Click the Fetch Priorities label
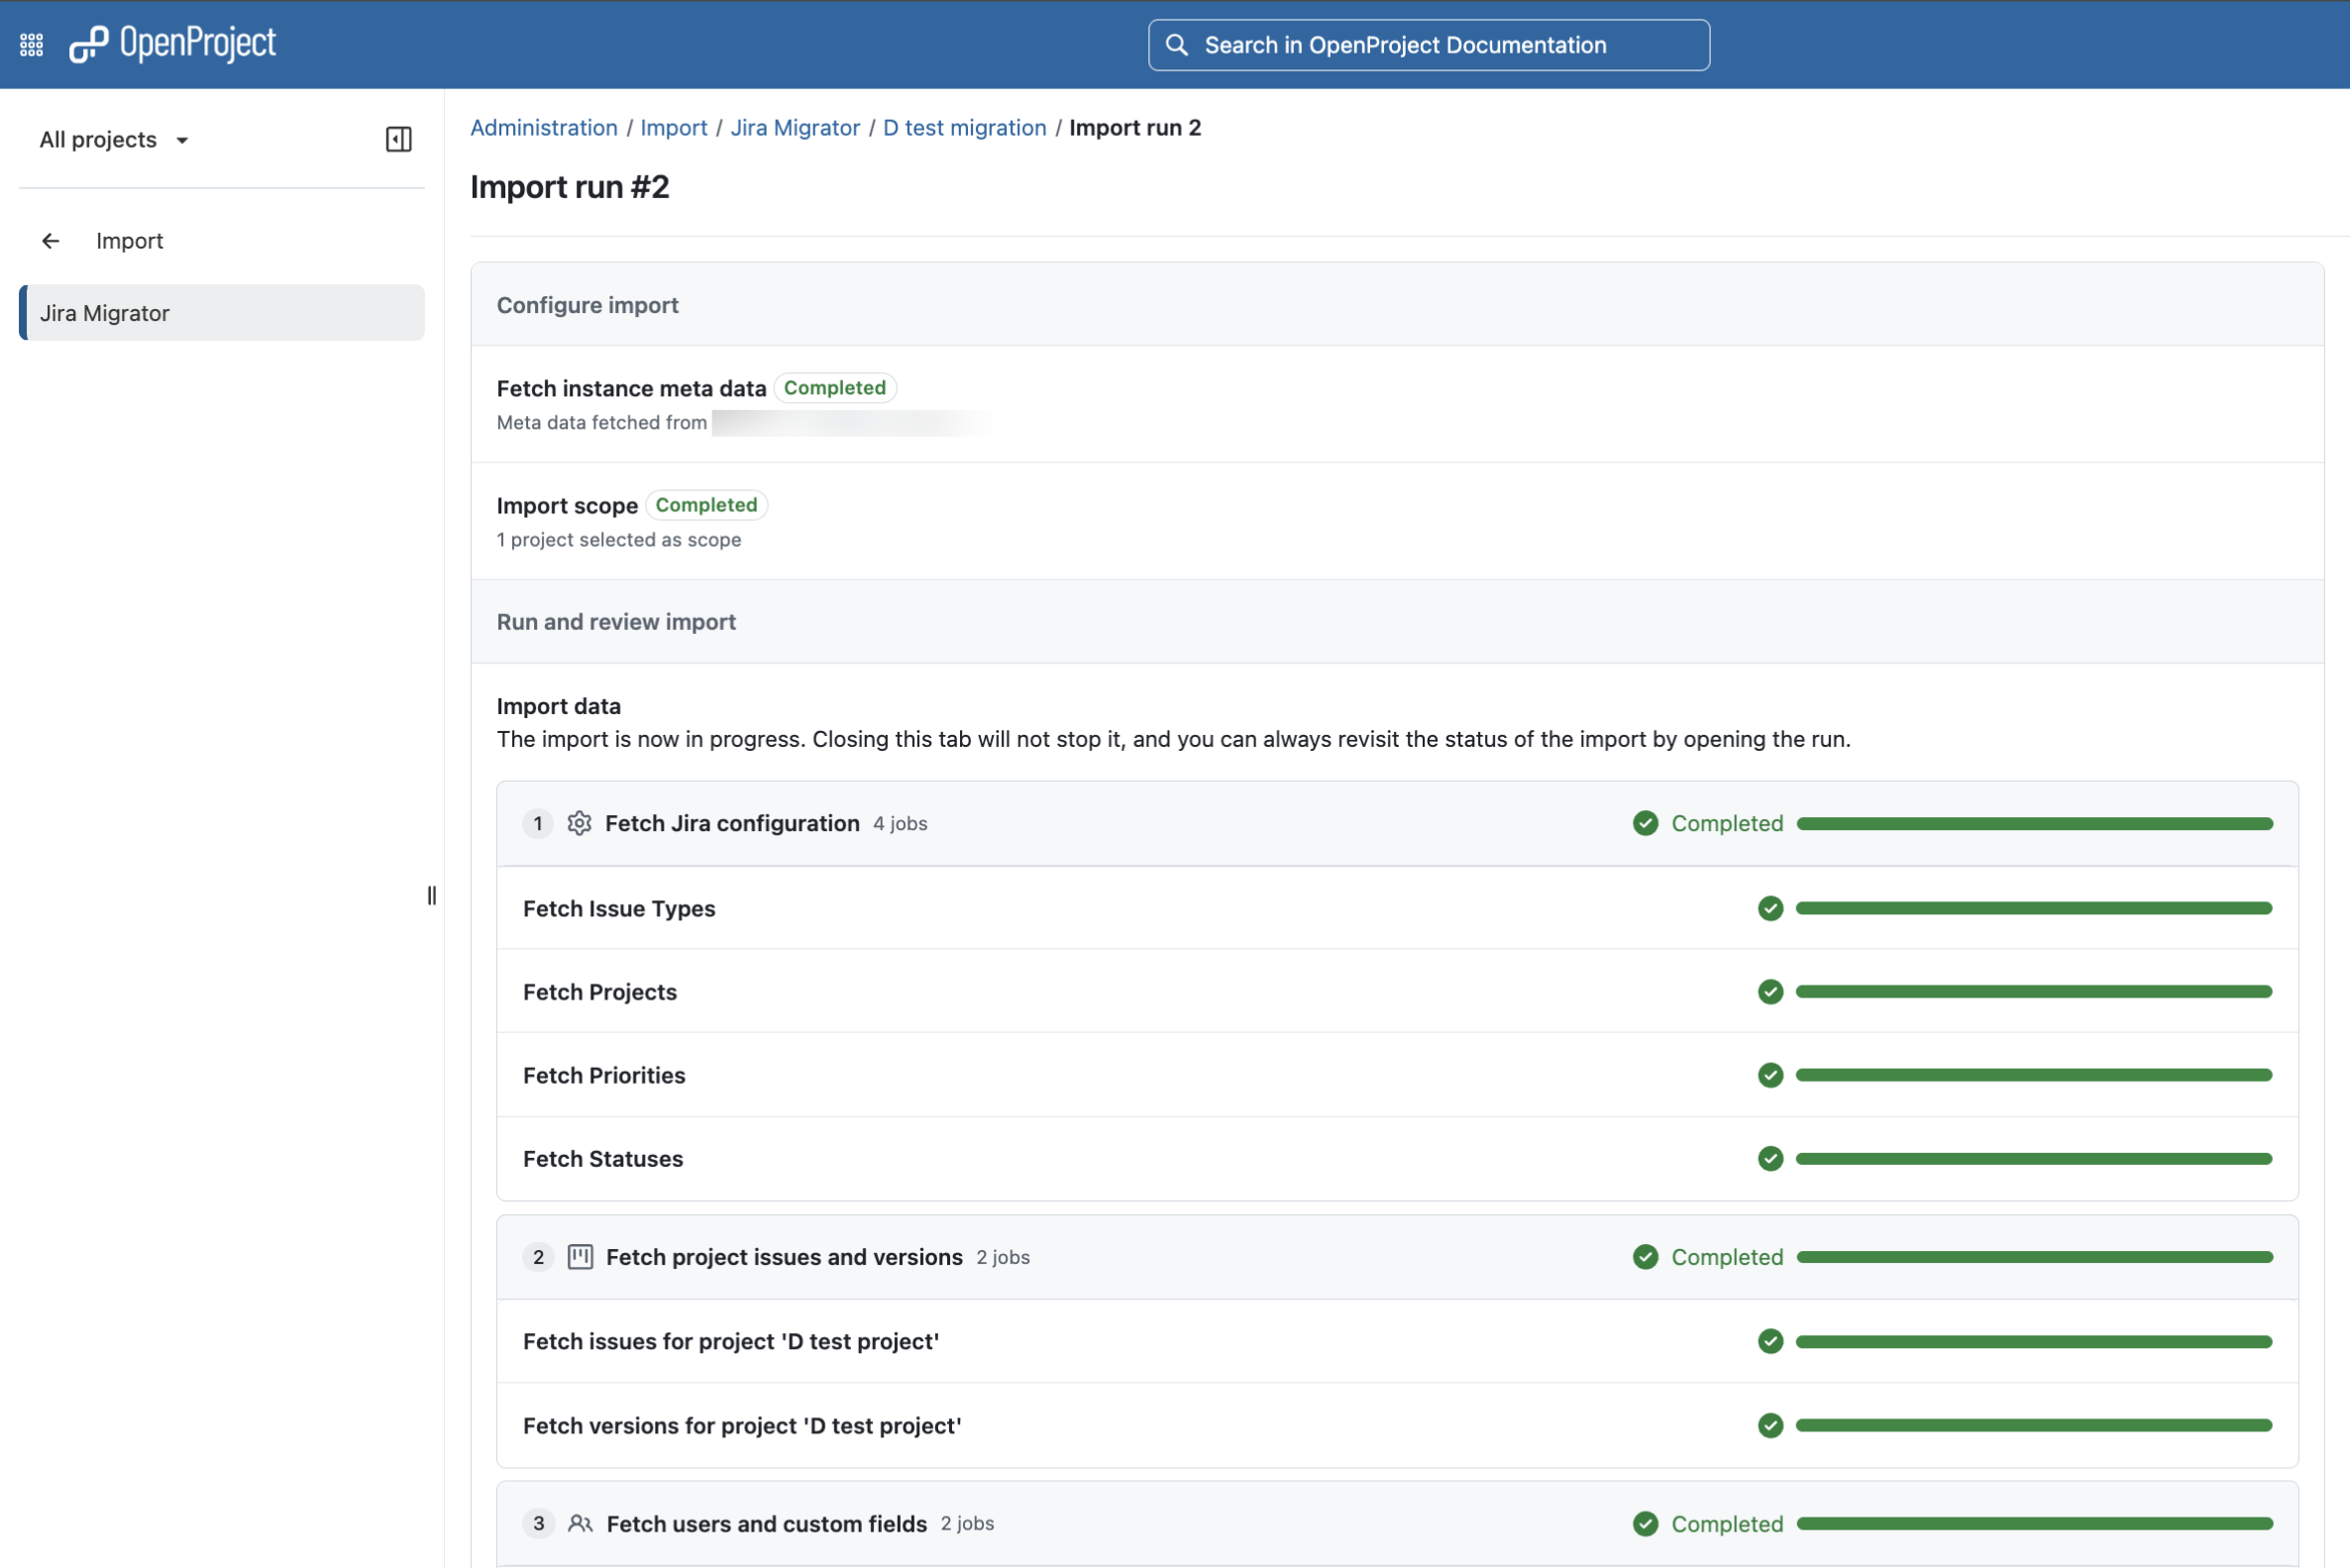The width and height of the screenshot is (2350, 1568). 604,1075
